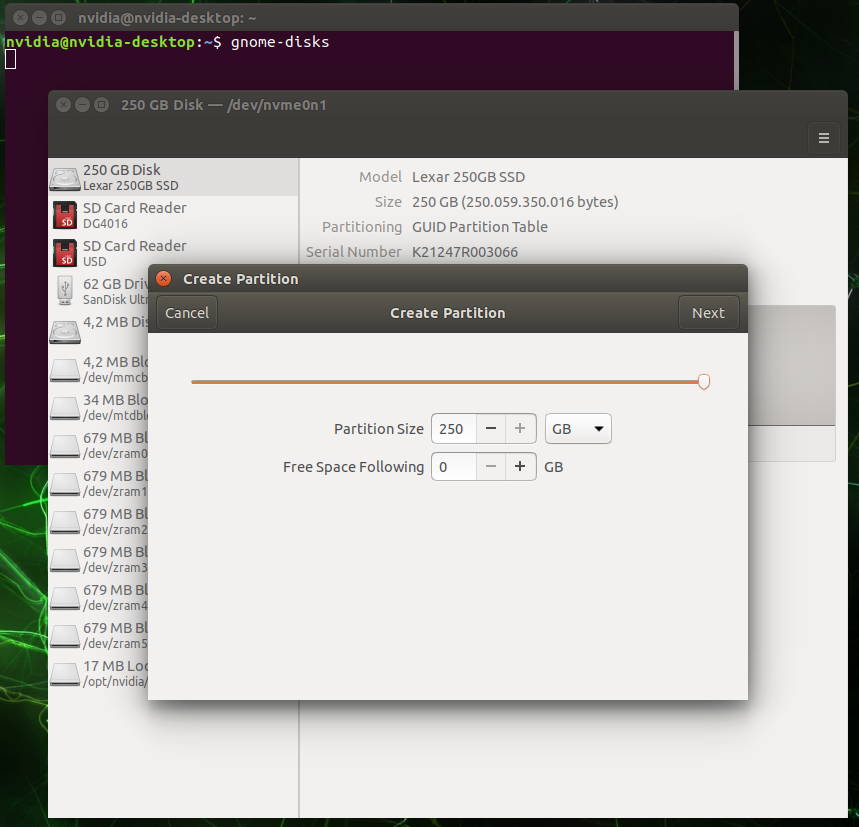Click the /dev/zram3 block device icon
Image resolution: width=859 pixels, height=827 pixels.
coord(65,560)
